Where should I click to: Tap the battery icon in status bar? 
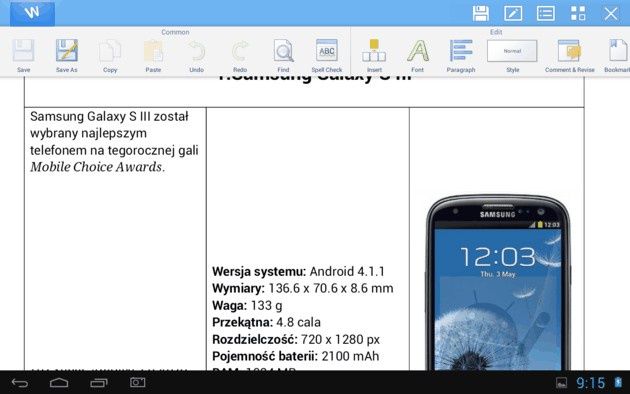[x=618, y=382]
